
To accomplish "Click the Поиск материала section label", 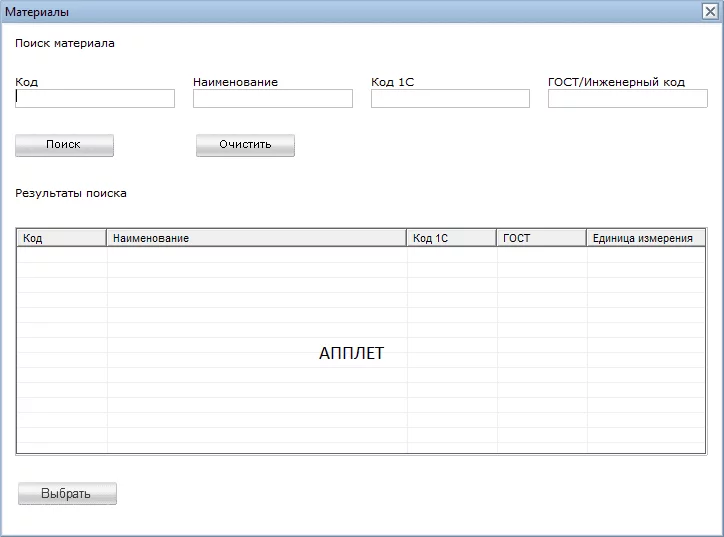I will click(65, 43).
